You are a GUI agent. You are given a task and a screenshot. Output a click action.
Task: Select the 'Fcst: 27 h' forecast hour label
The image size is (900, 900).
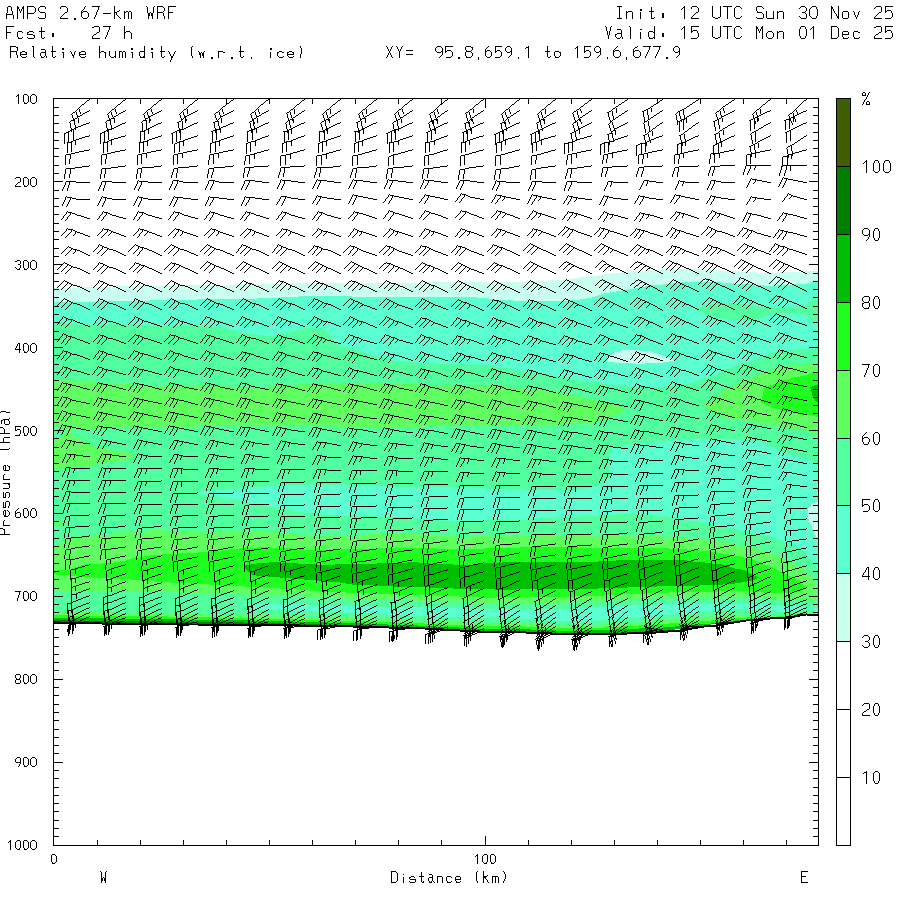pyautogui.click(x=69, y=33)
